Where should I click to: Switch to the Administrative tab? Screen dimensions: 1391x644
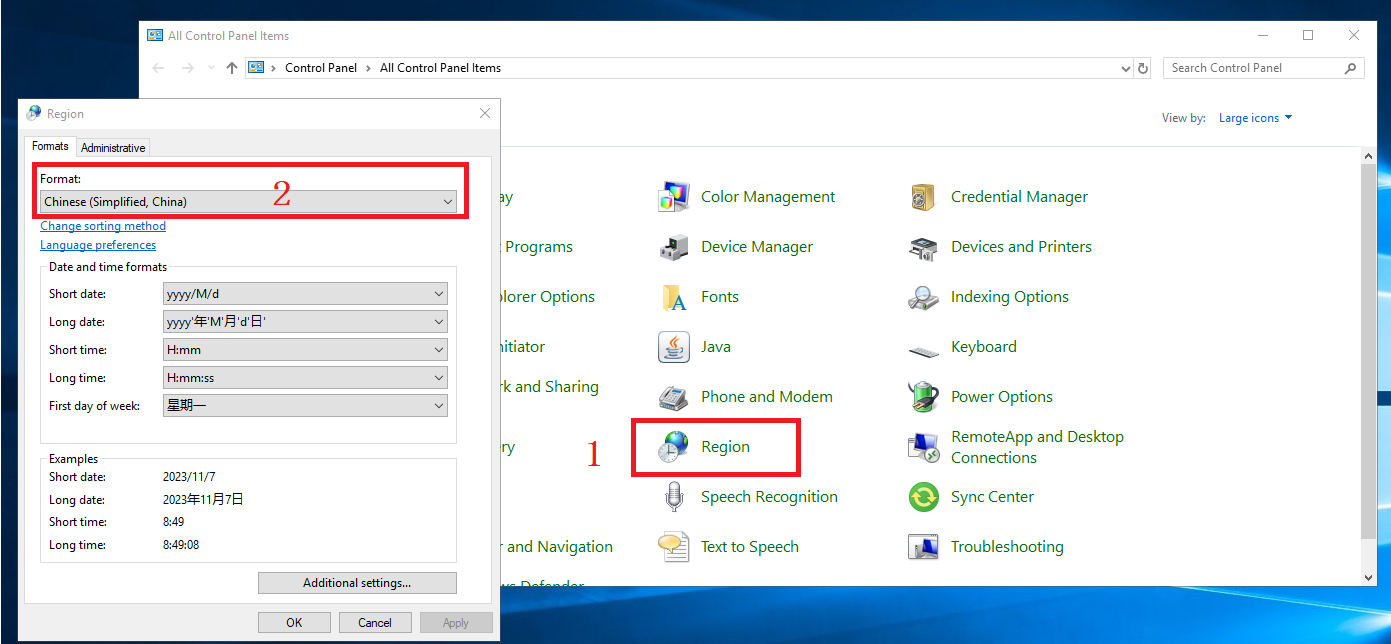(113, 148)
